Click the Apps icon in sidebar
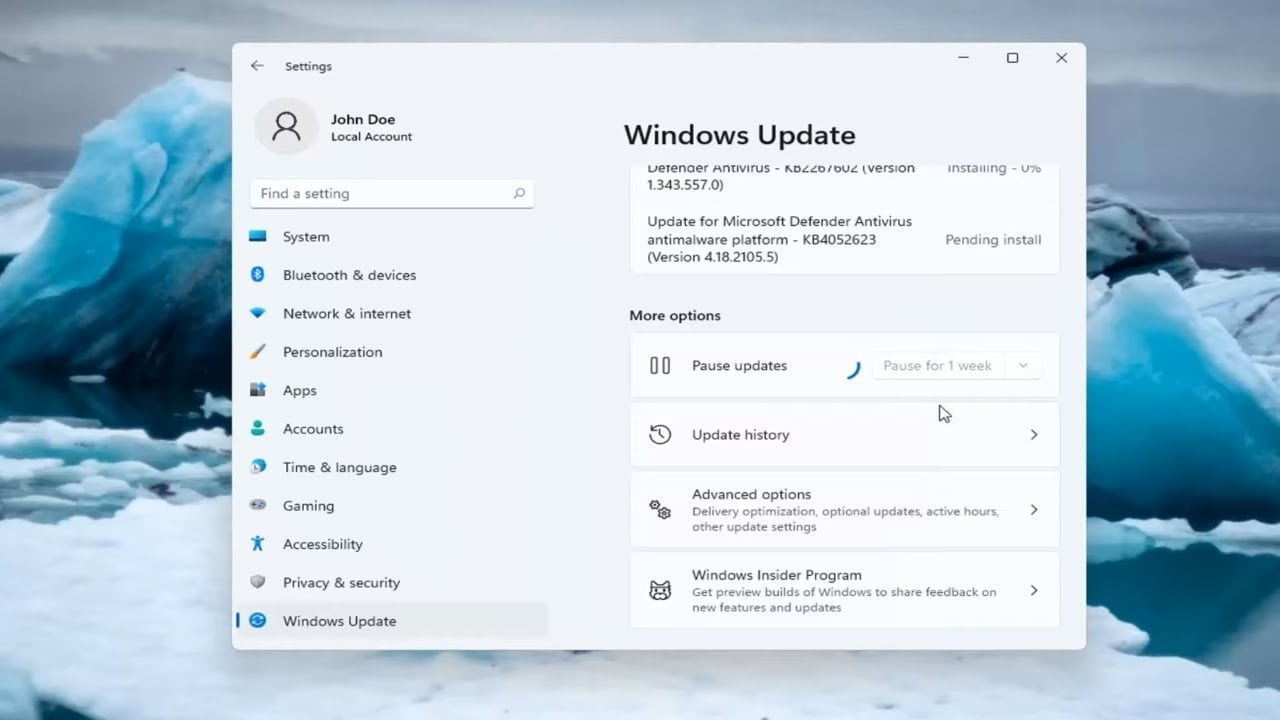1280x720 pixels. [x=258, y=390]
